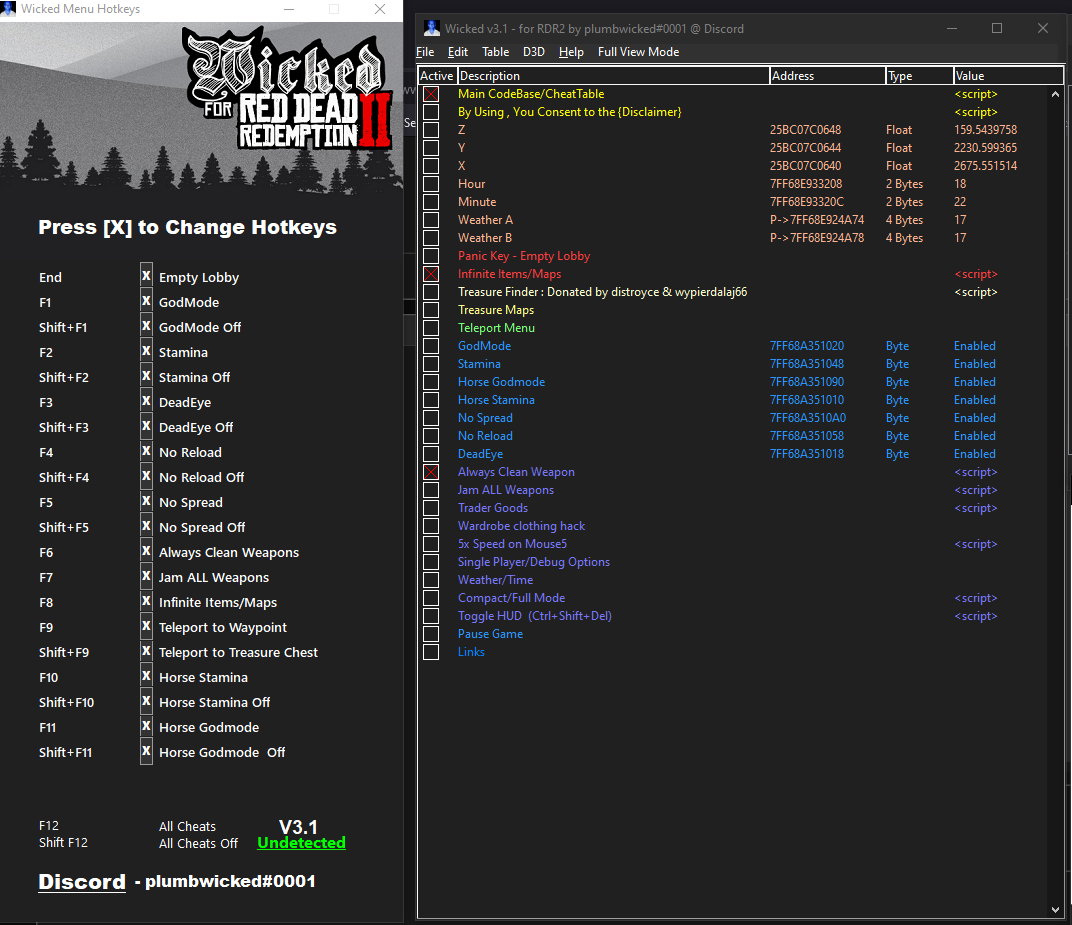
Task: Check the Treasure Maps active checkbox
Action: 430,310
